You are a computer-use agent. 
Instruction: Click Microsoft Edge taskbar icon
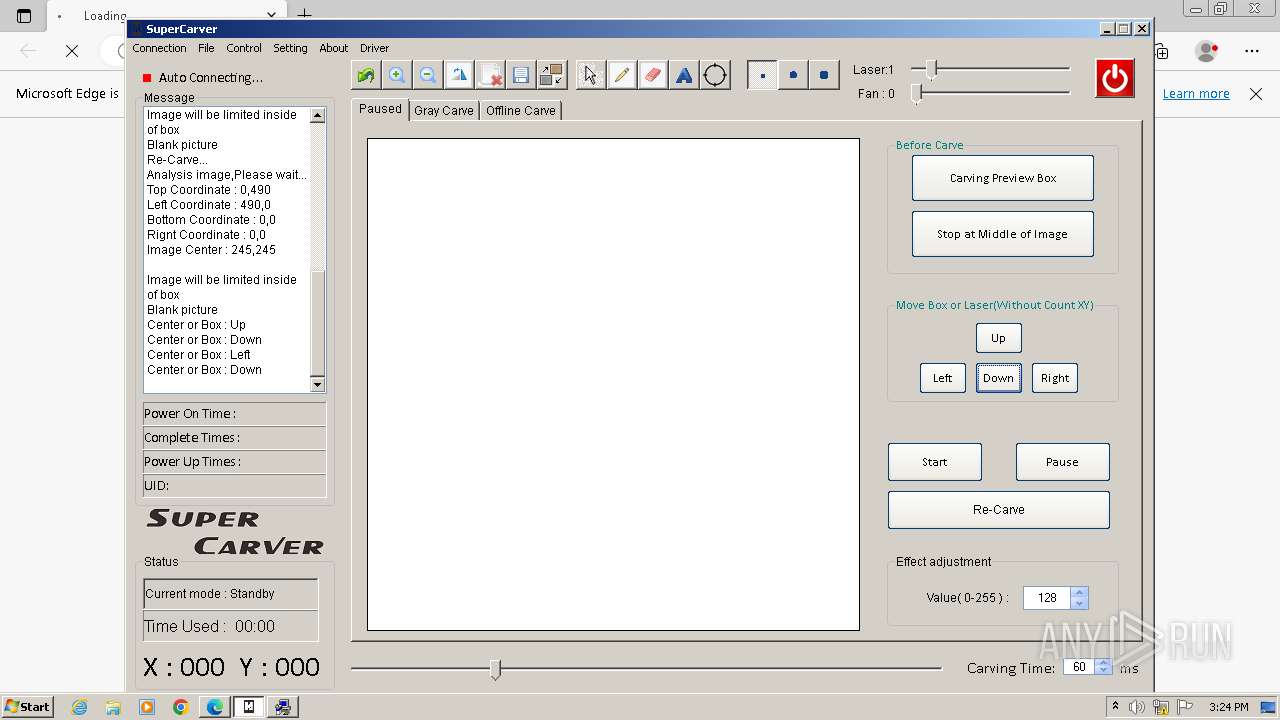click(215, 707)
